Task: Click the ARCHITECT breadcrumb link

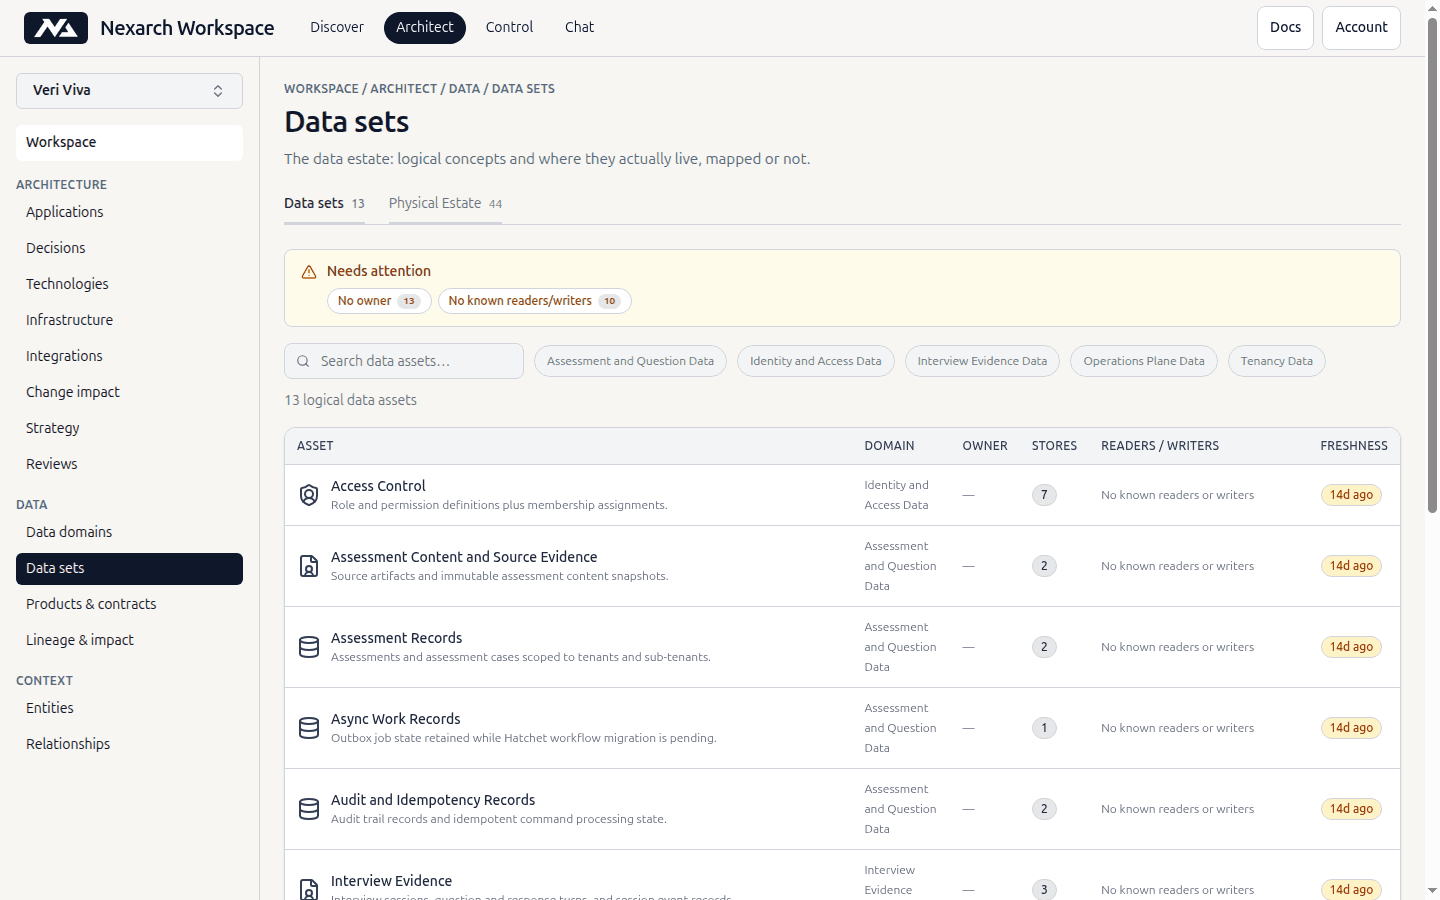Action: (x=404, y=89)
